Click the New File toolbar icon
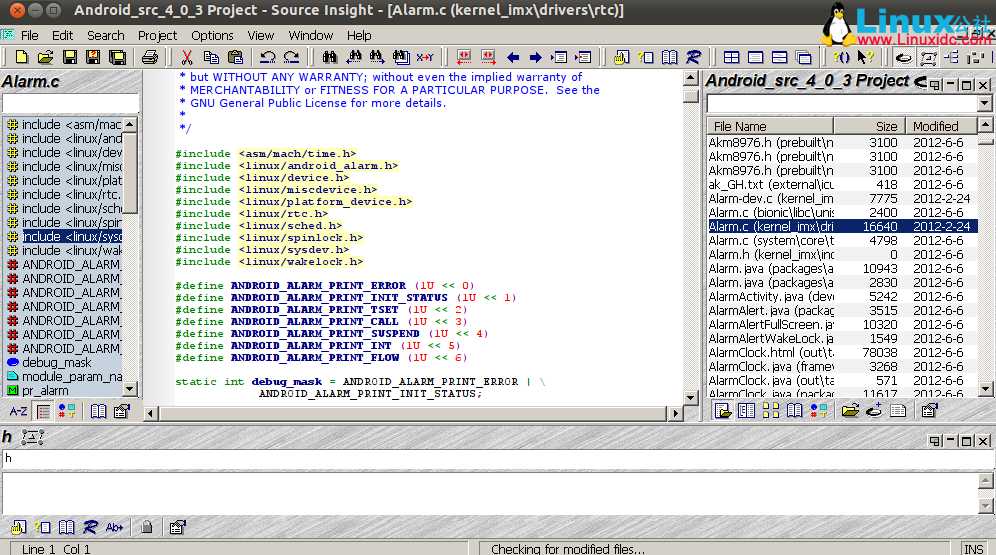Viewport: 996px width, 555px height. point(22,57)
